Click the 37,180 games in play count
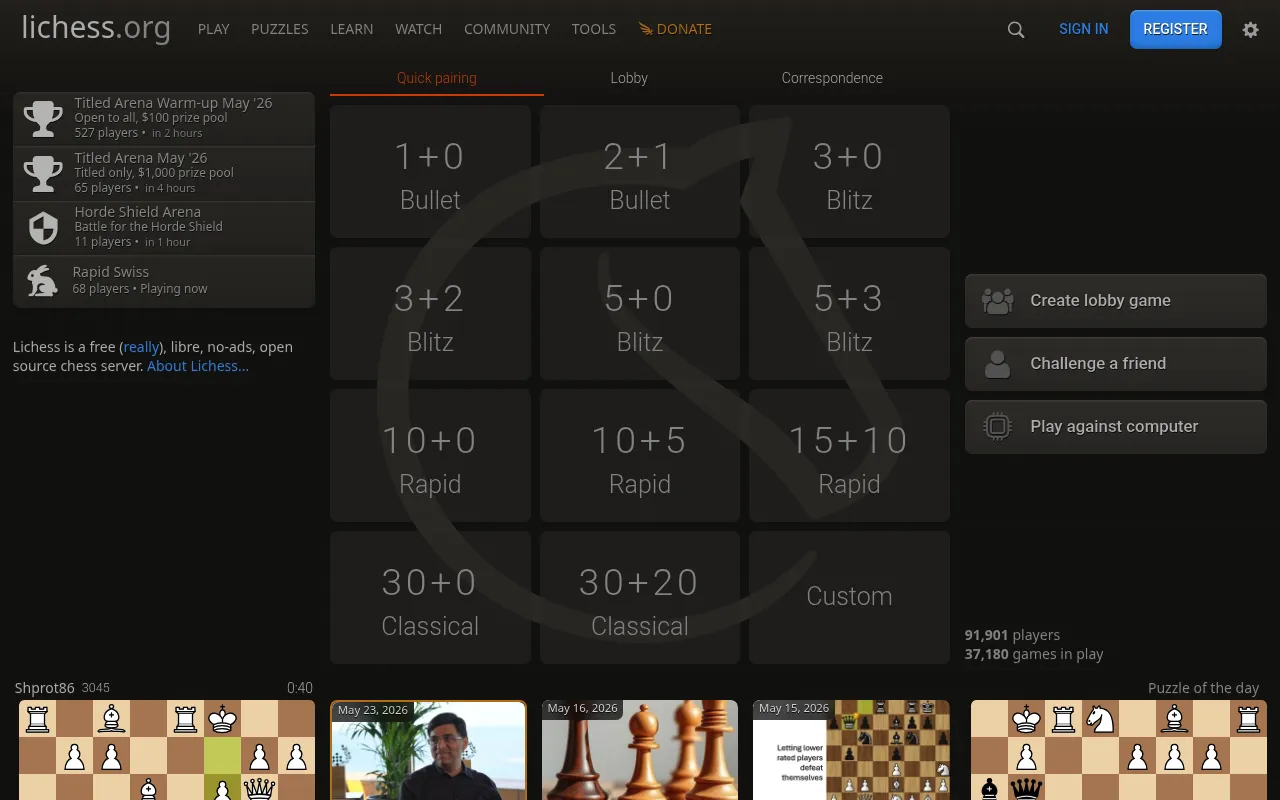1280x800 pixels. 1034,654
